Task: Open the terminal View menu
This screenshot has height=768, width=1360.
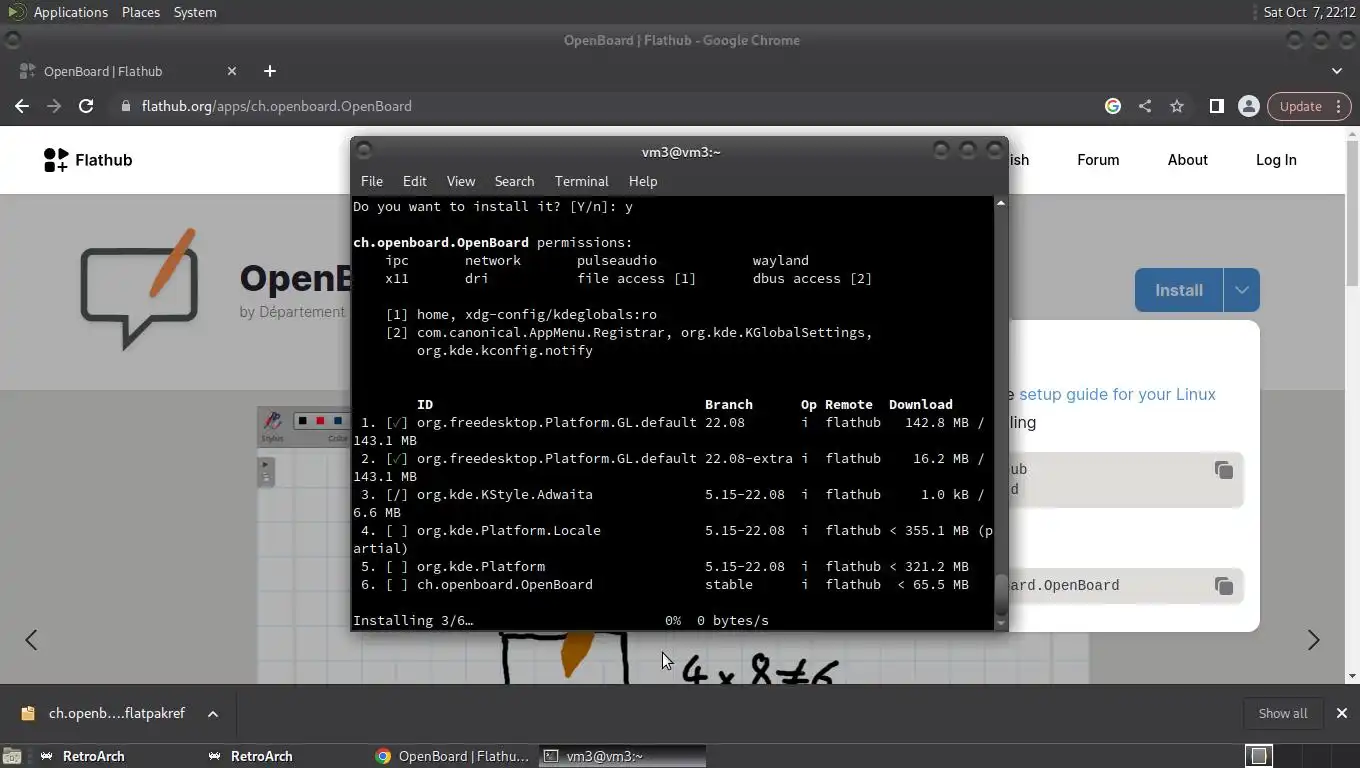Action: (460, 181)
